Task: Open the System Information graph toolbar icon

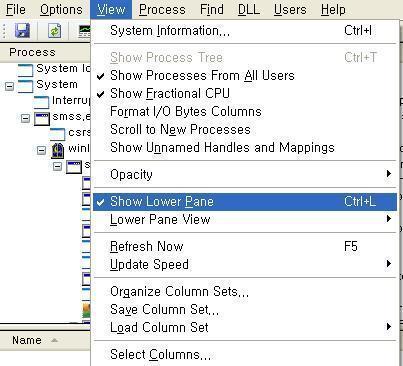Action: click(84, 31)
